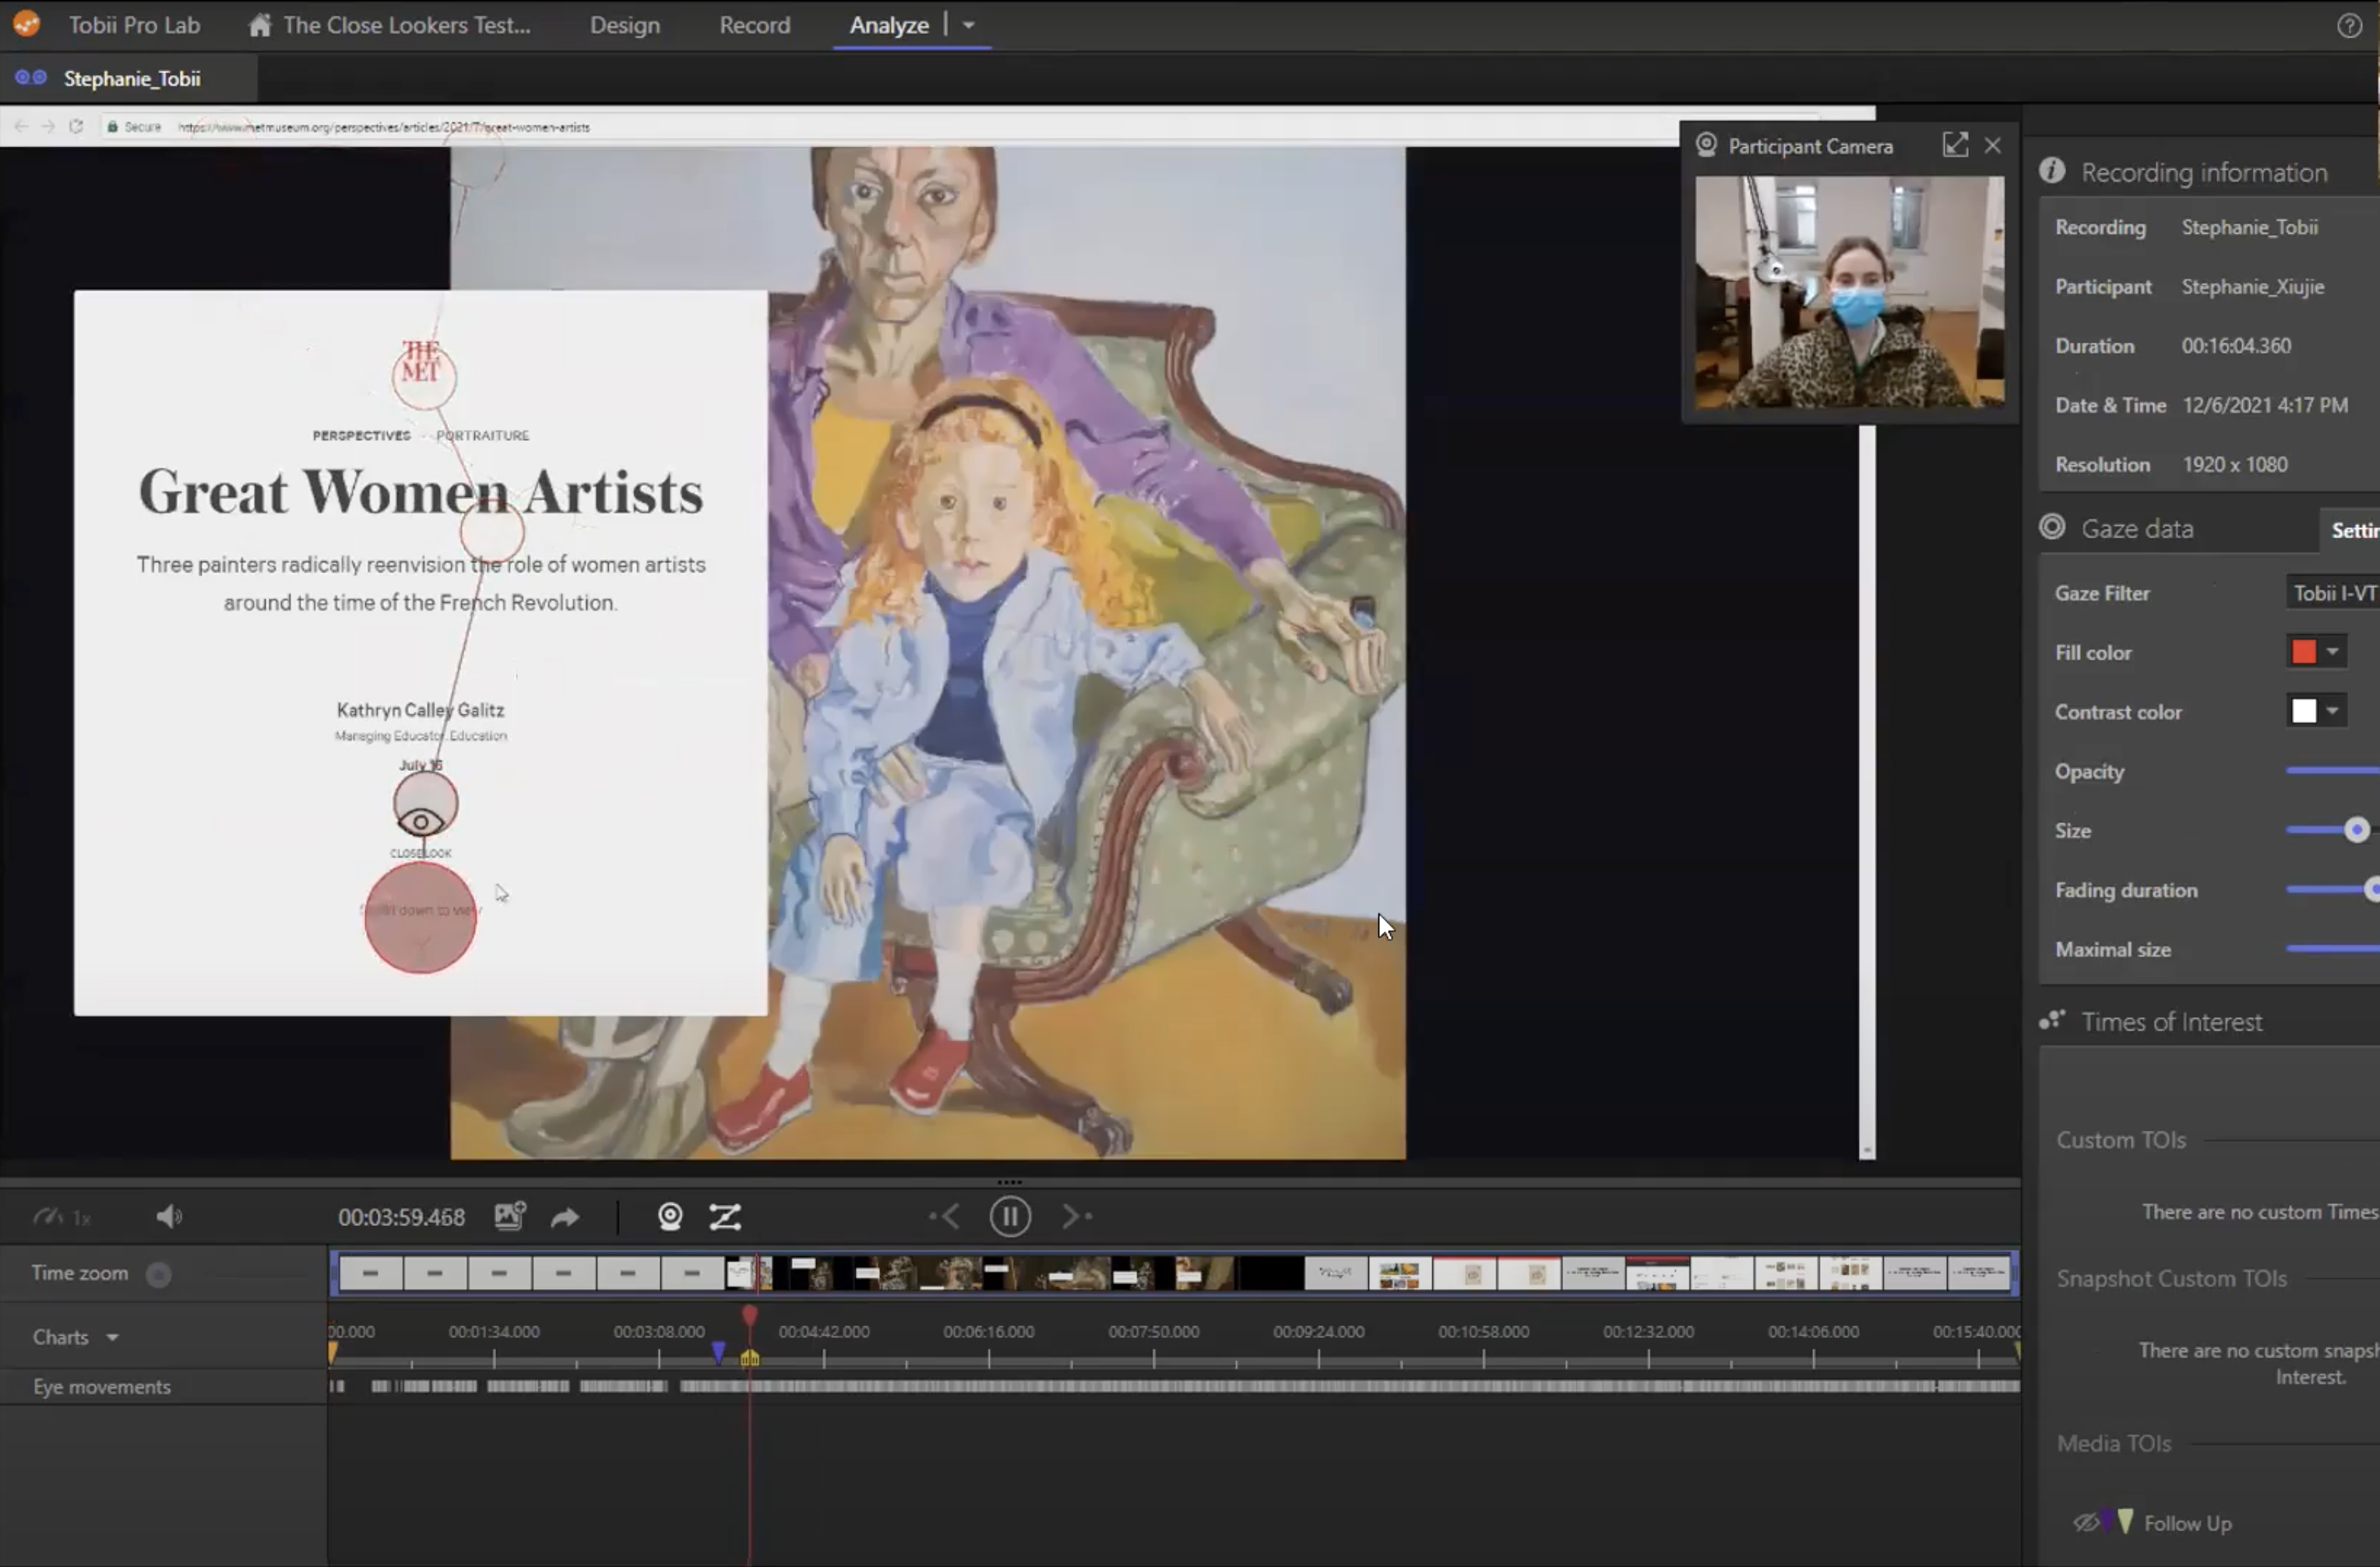
Task: Click the Custom TOIs section header
Action: click(2121, 1139)
